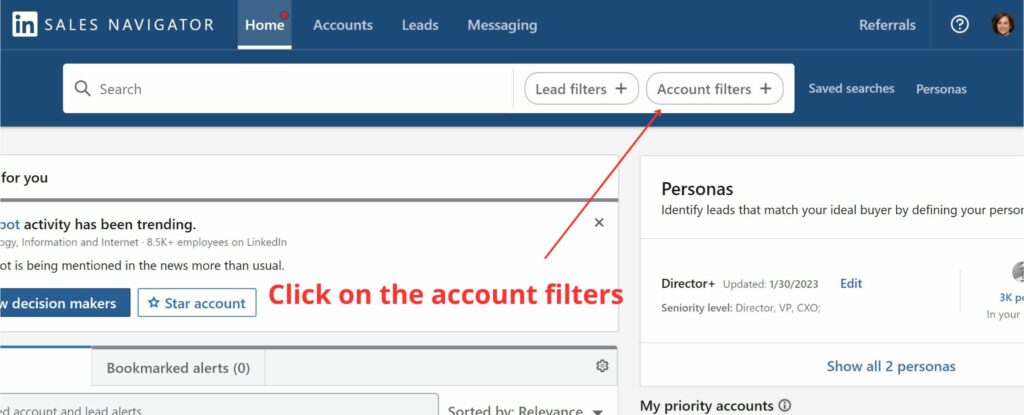This screenshot has height=415, width=1024.
Task: Click the plus icon on Account filters
Action: (x=766, y=89)
